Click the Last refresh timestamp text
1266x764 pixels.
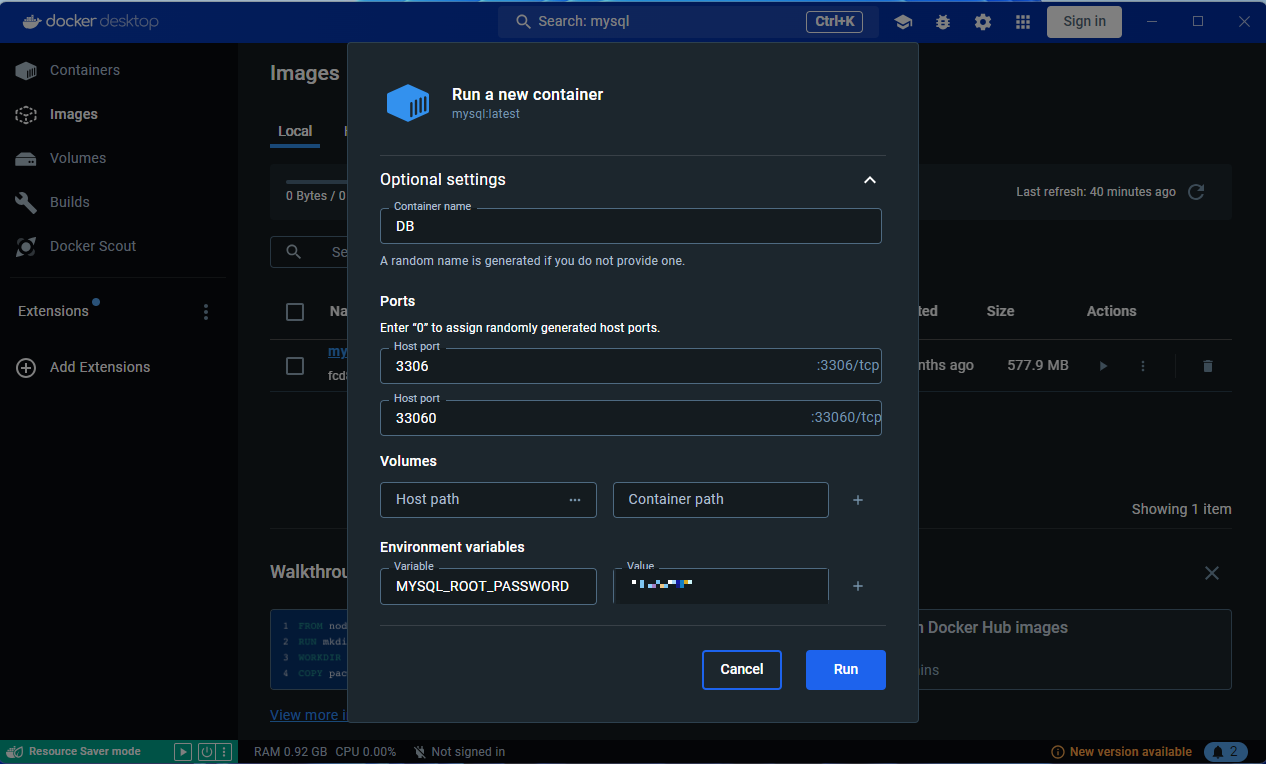(1096, 192)
